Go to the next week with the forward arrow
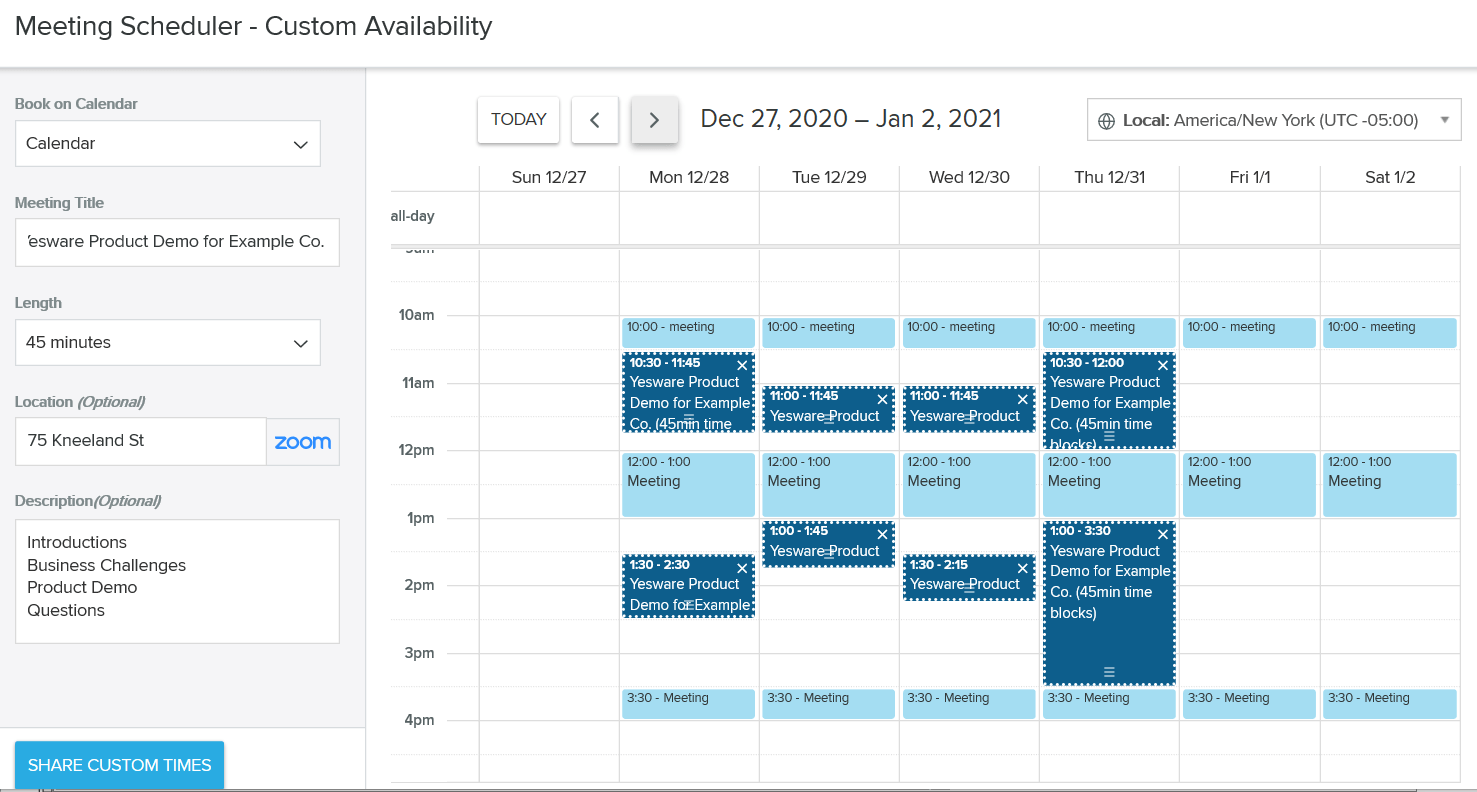1477x792 pixels. point(654,119)
